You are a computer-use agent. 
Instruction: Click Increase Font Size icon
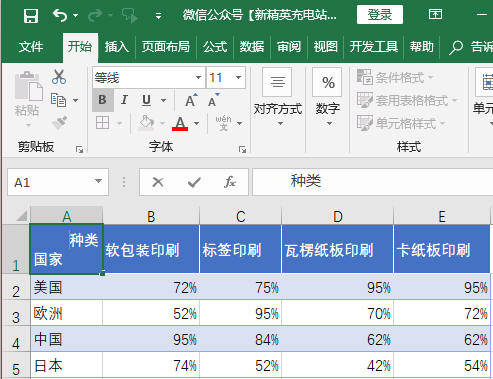(191, 100)
